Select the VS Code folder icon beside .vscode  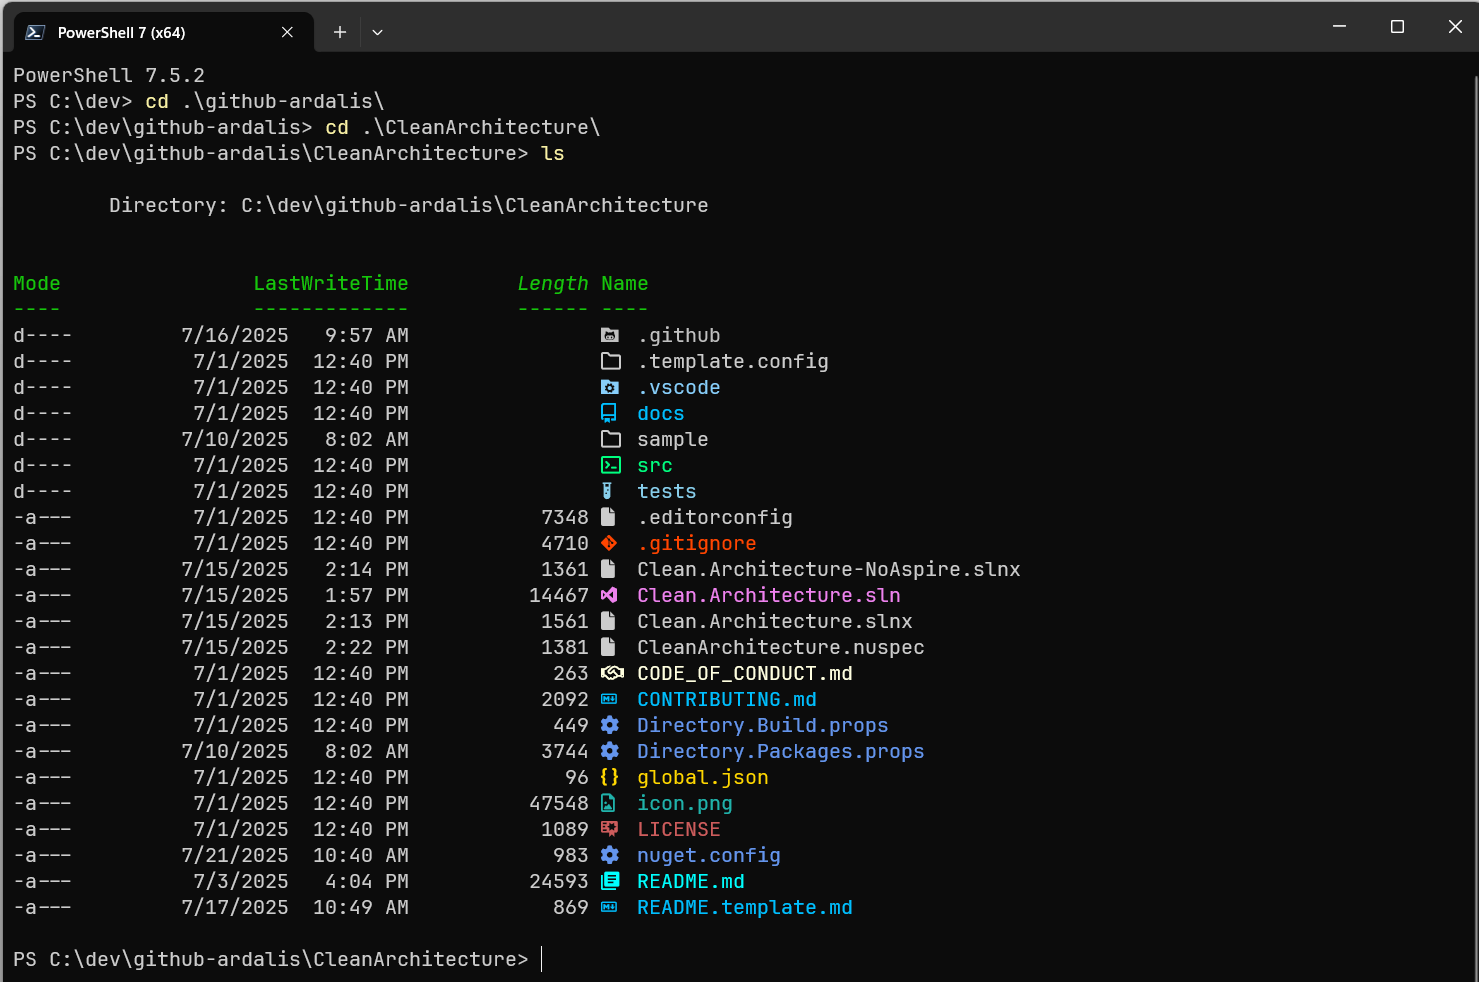[611, 387]
